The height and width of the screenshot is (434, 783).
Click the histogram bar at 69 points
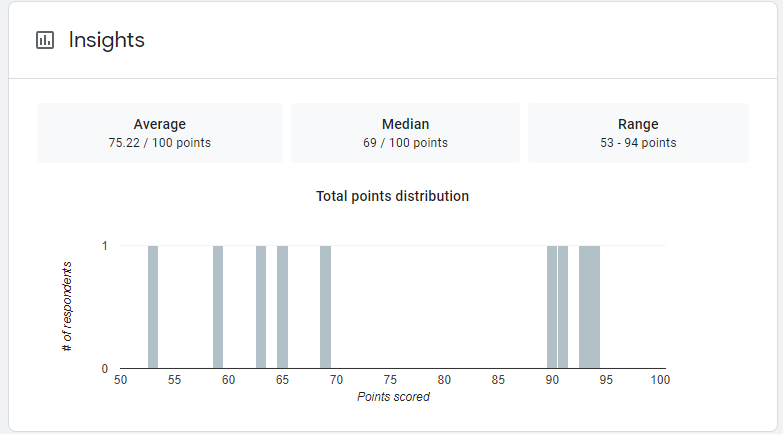(x=325, y=307)
